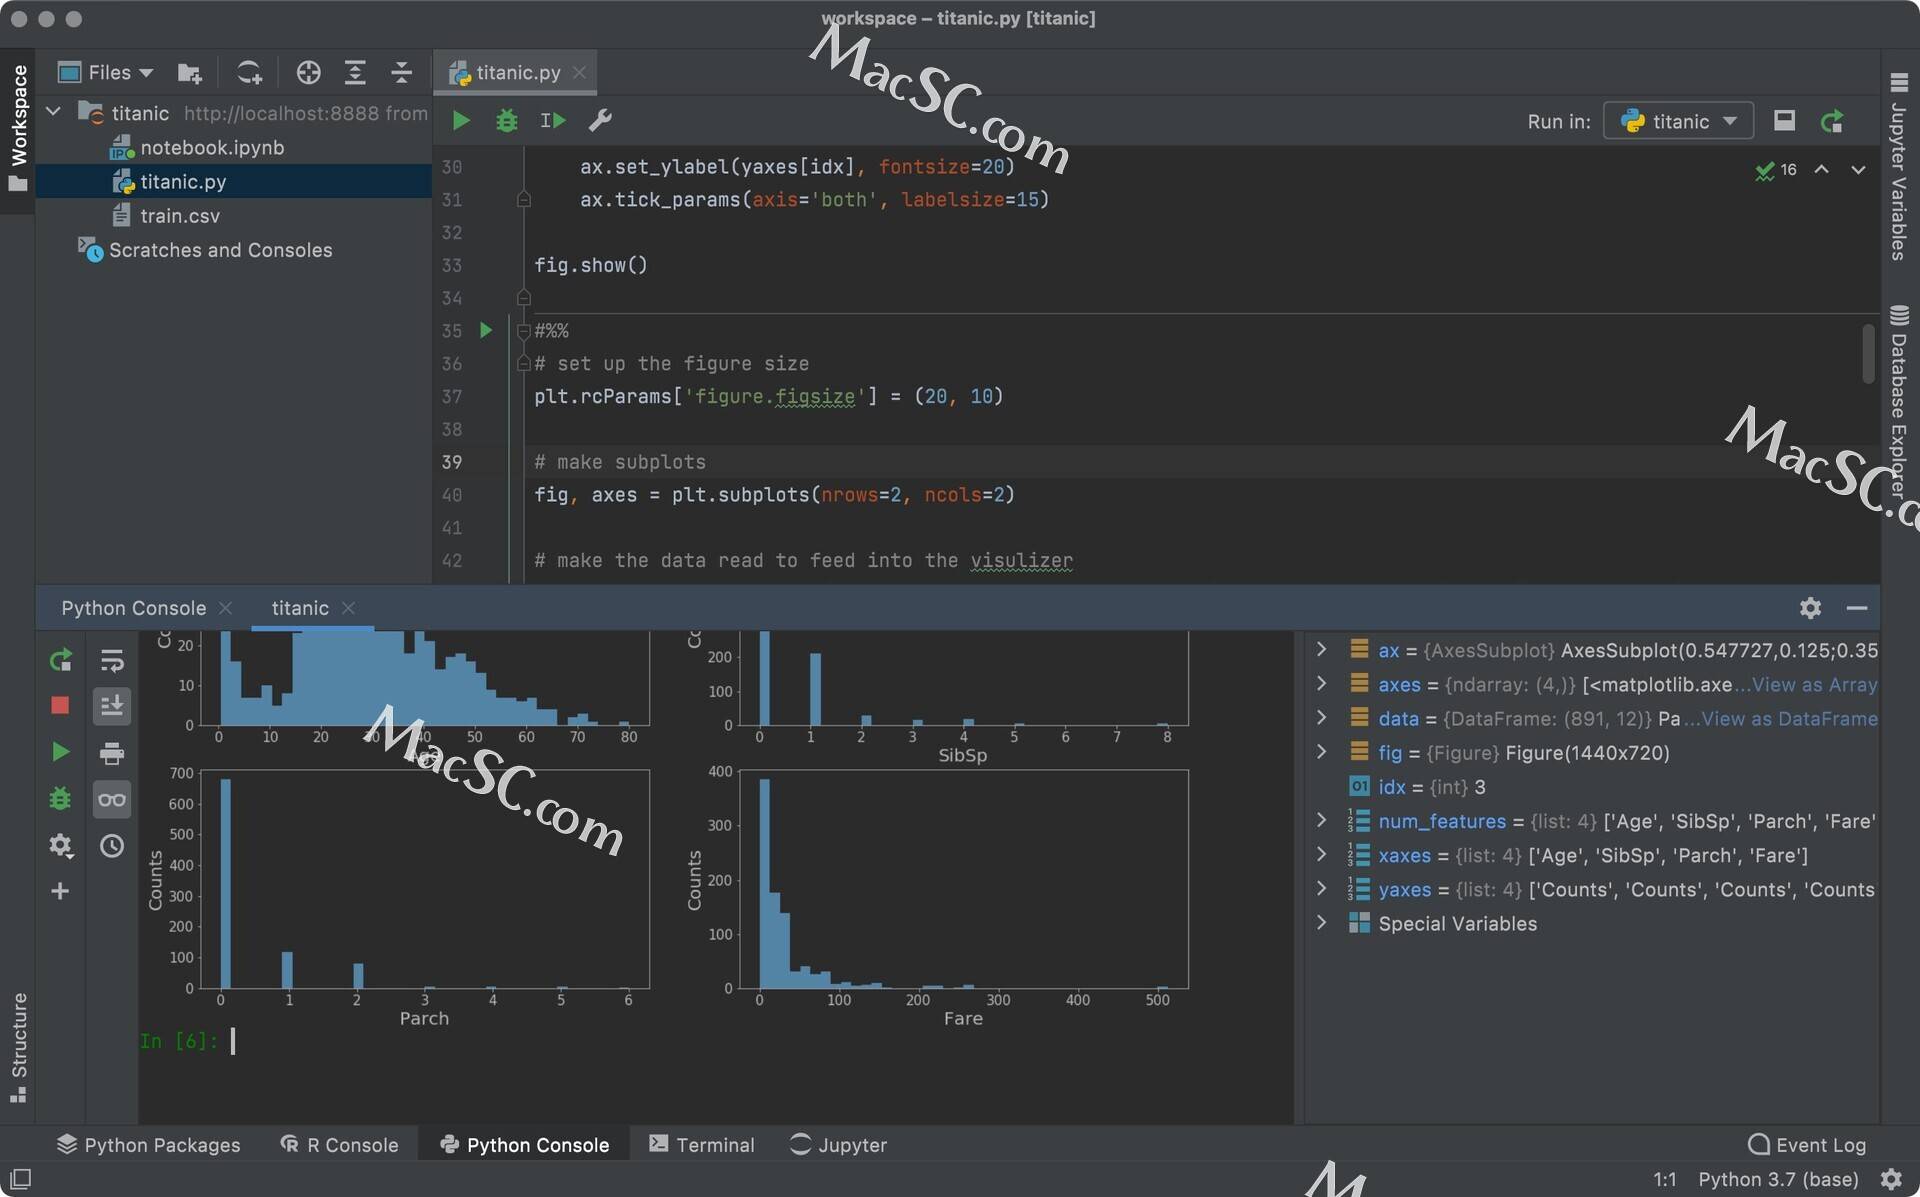The image size is (1920, 1197).
Task: Open console history via the clock icon
Action: point(111,845)
